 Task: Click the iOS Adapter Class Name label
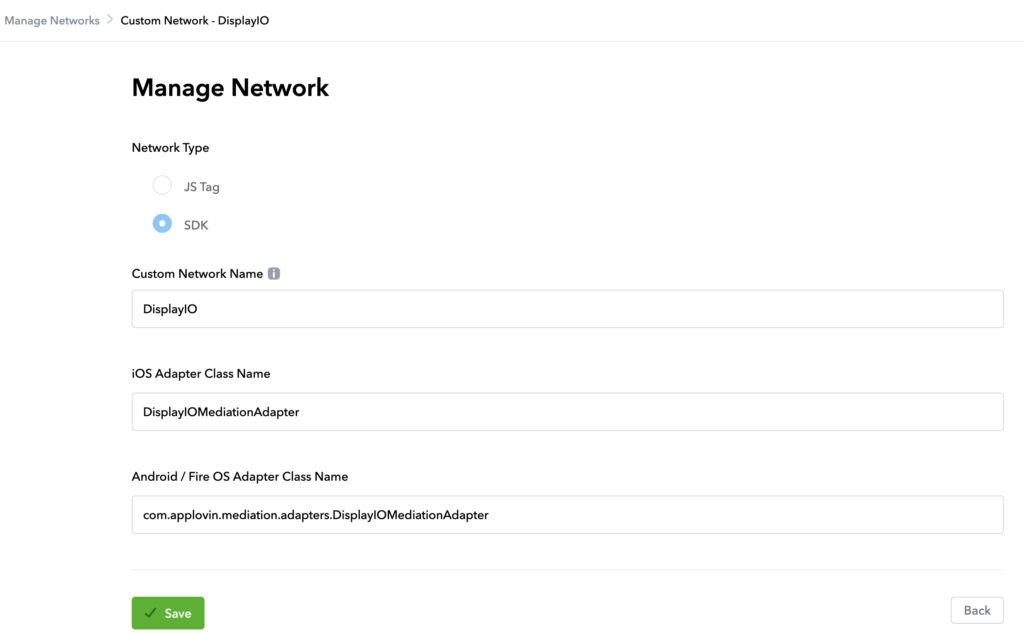click(201, 374)
